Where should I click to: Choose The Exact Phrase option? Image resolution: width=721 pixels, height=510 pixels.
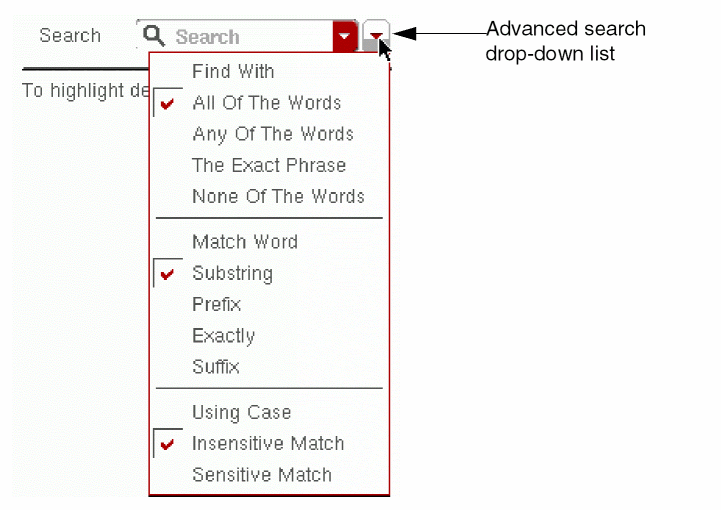pyautogui.click(x=268, y=165)
